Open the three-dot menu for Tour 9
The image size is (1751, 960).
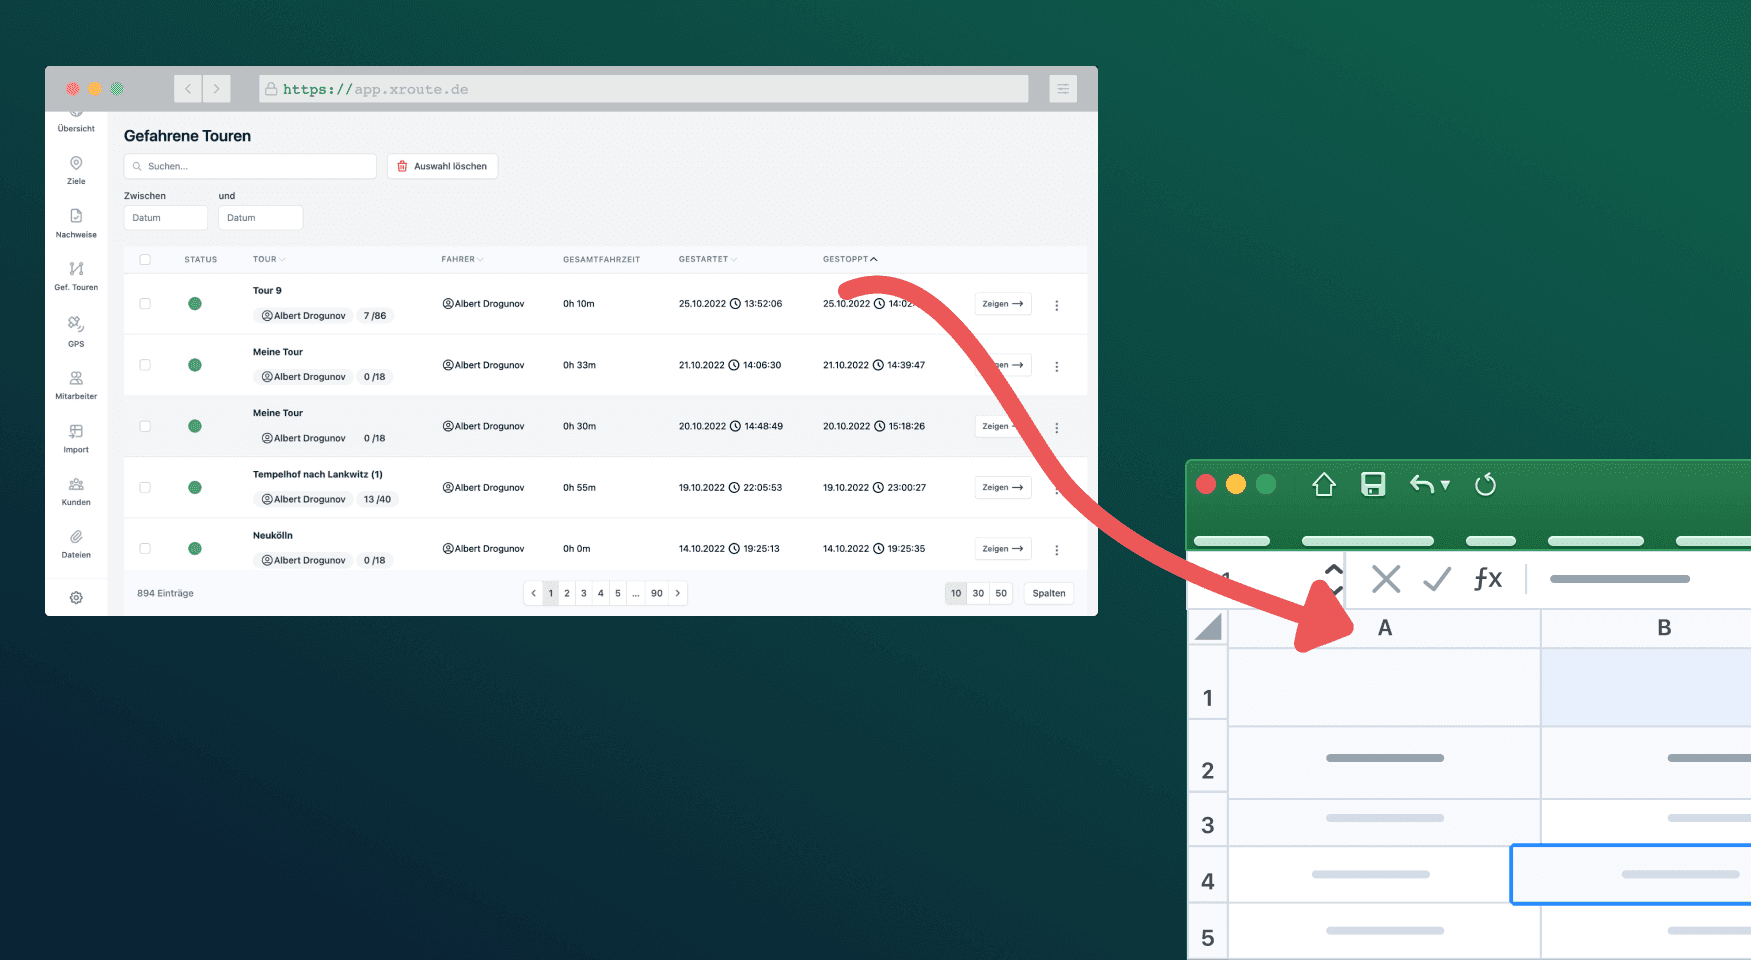[x=1057, y=305]
